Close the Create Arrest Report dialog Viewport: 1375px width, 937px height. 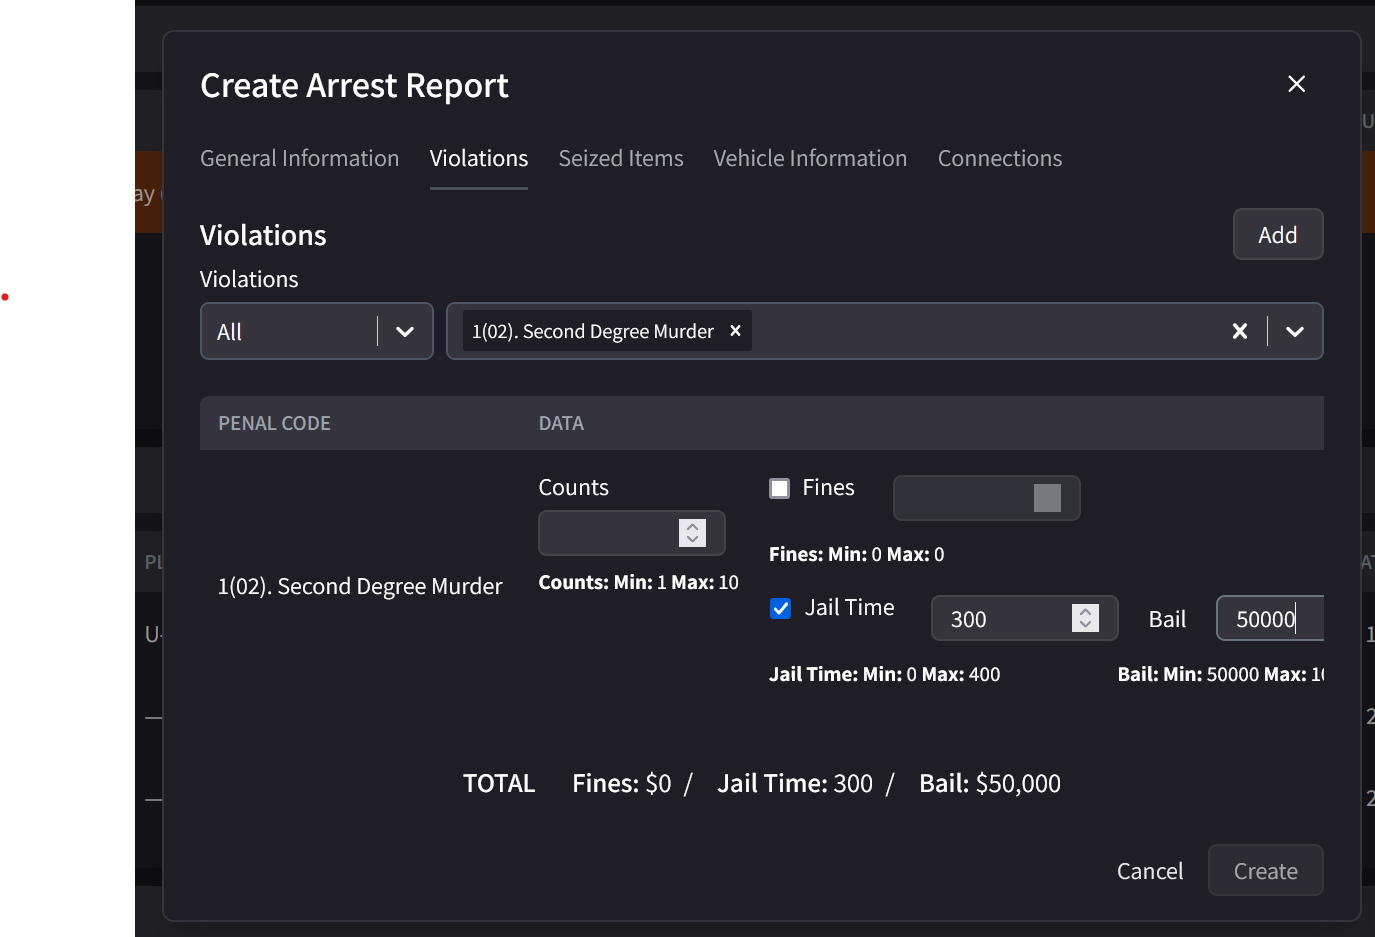click(1296, 84)
